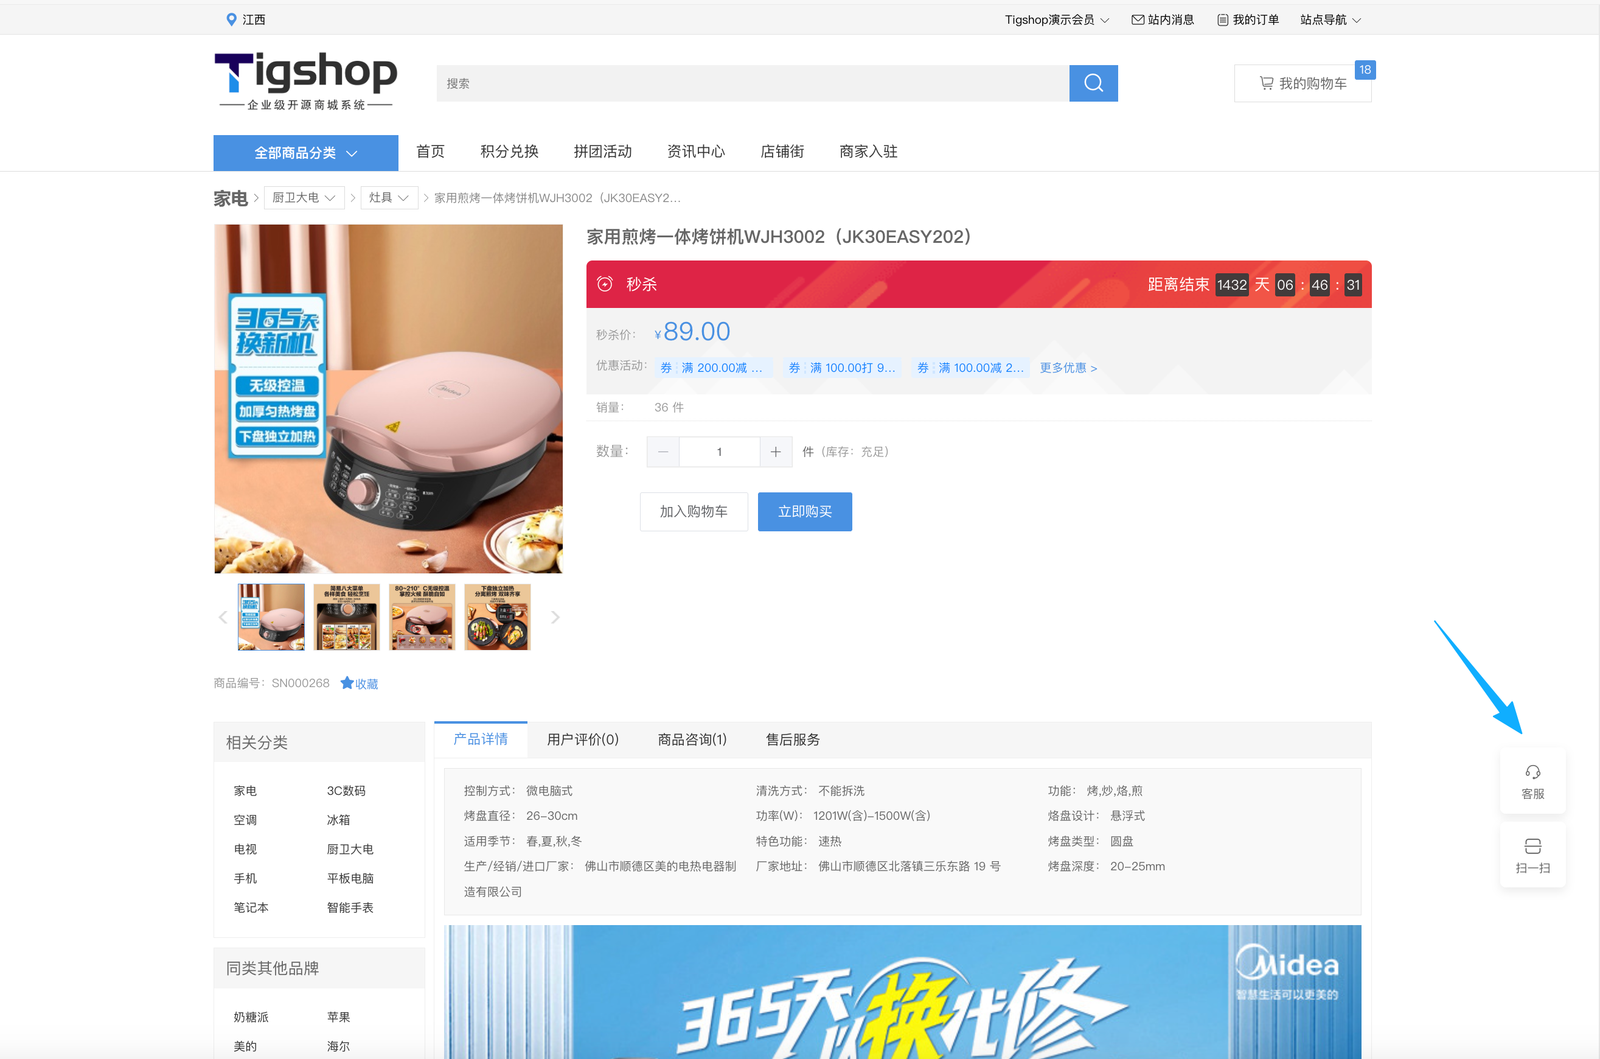The width and height of the screenshot is (1600, 1059).
Task: Click the scan QR (扫一扫) icon
Action: (1532, 856)
